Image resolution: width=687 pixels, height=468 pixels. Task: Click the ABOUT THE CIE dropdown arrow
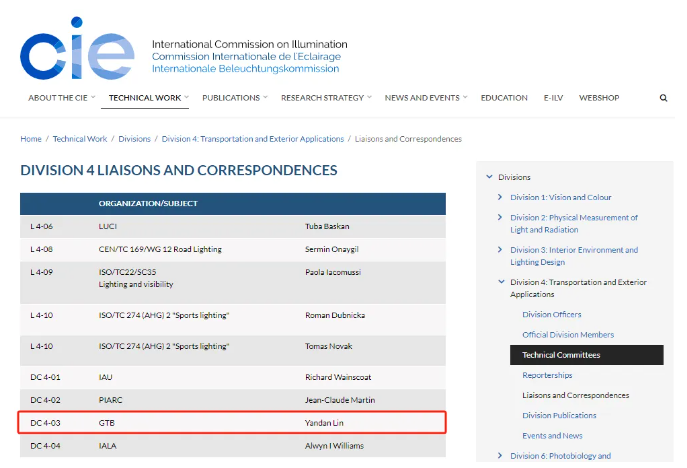pos(93,97)
